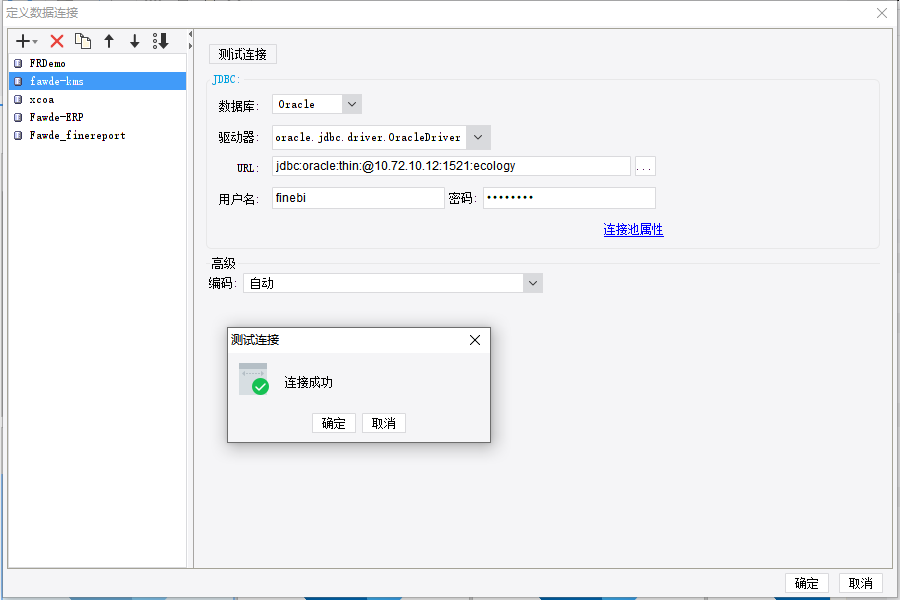Click 取消 at the bottom of main dialog
This screenshot has height=600, width=900.
(x=860, y=583)
